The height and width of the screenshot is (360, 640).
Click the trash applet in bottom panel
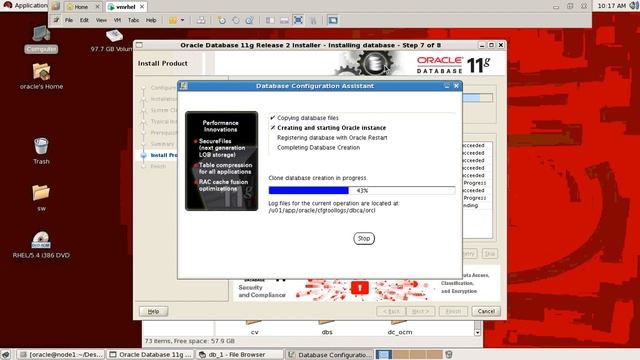[x=449, y=354]
